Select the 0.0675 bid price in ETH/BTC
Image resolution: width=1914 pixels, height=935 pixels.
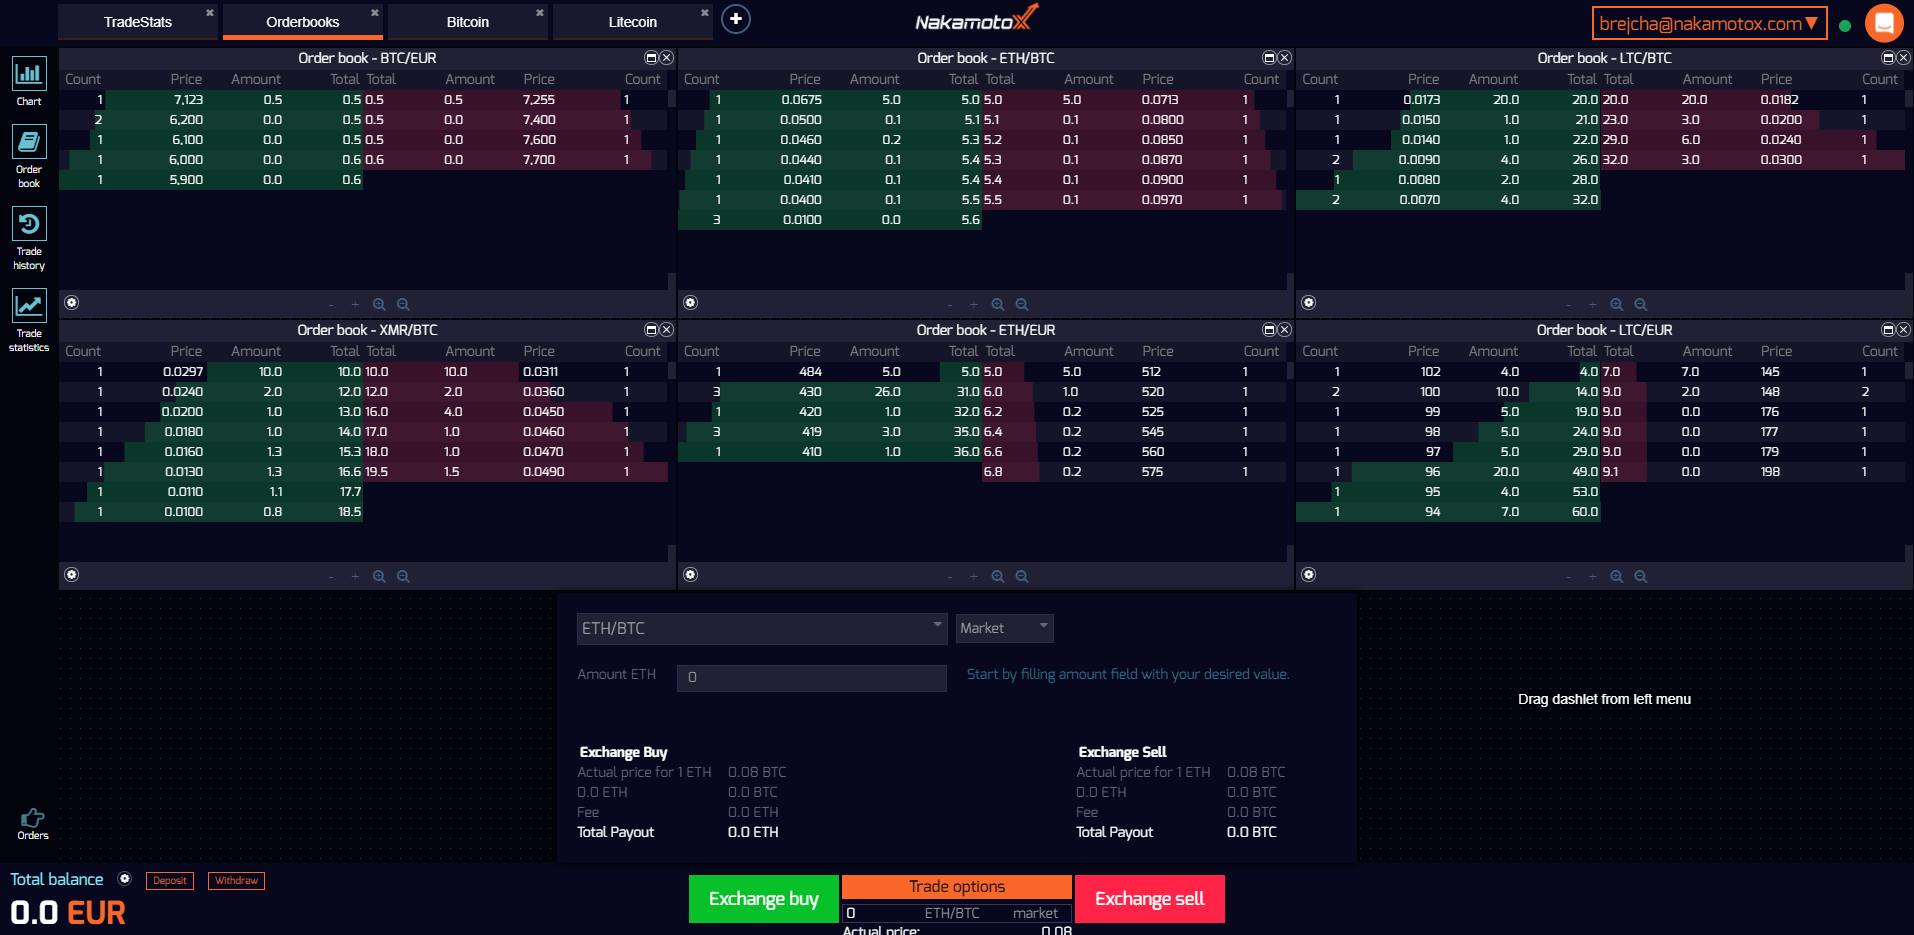pyautogui.click(x=801, y=100)
